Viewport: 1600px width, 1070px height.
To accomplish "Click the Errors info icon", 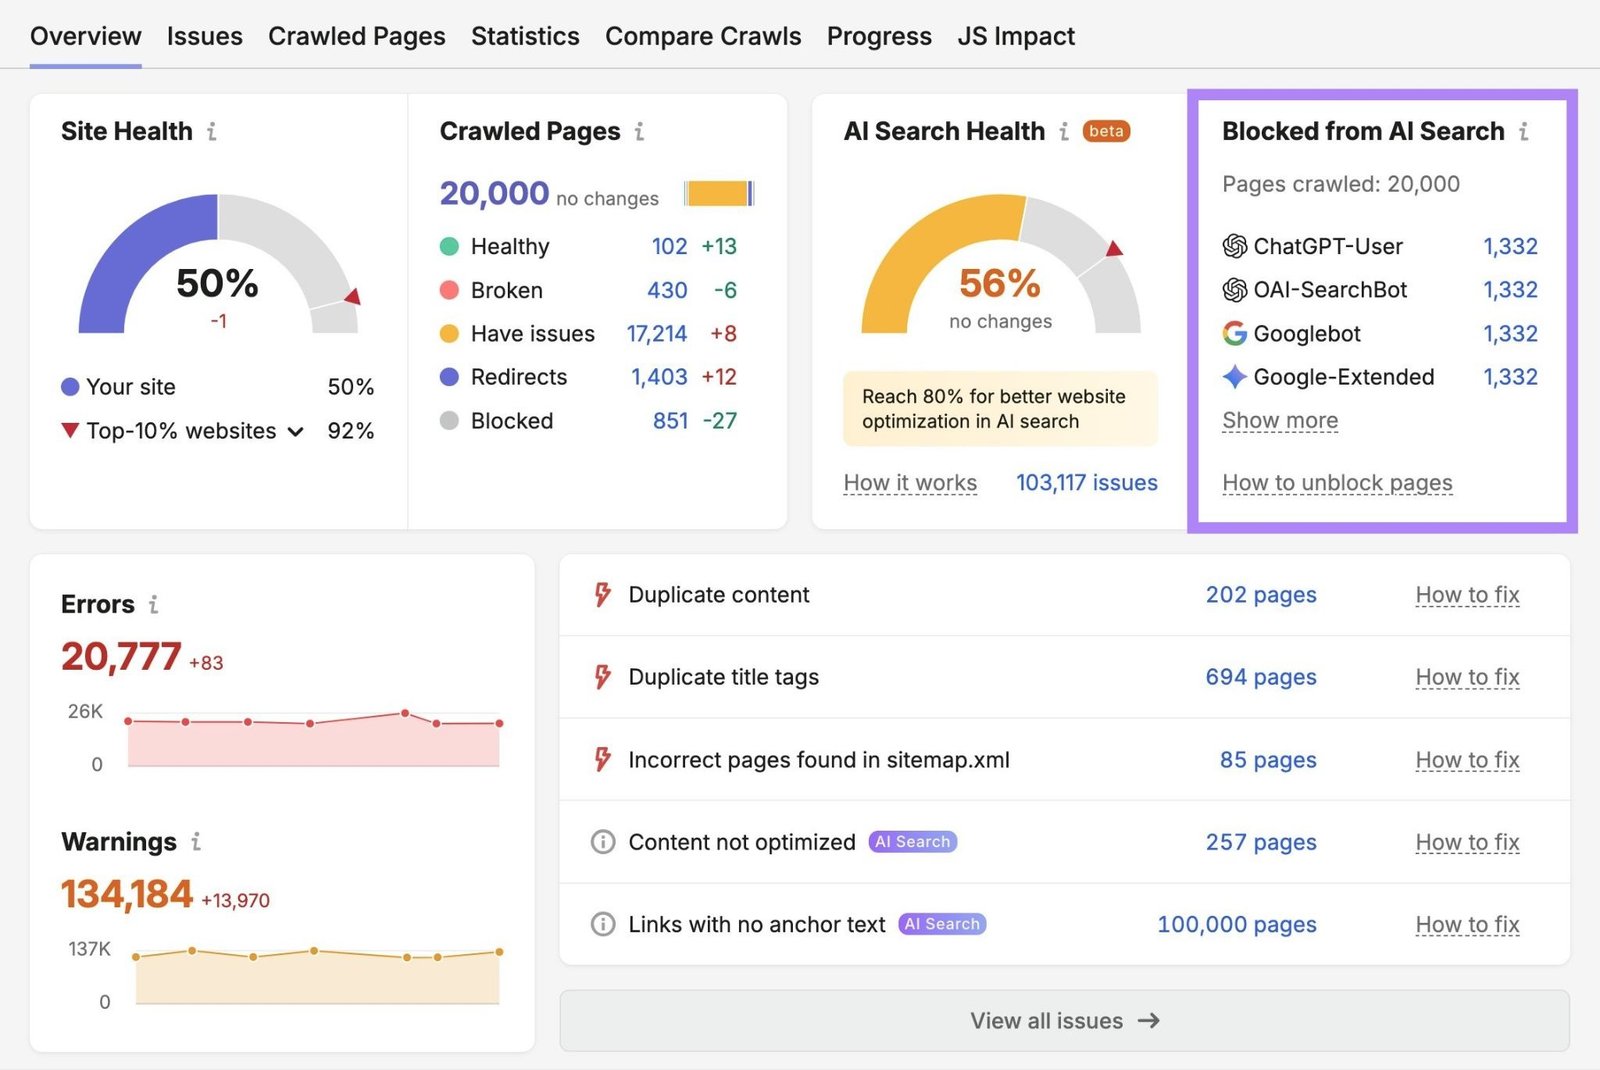I will [x=153, y=604].
